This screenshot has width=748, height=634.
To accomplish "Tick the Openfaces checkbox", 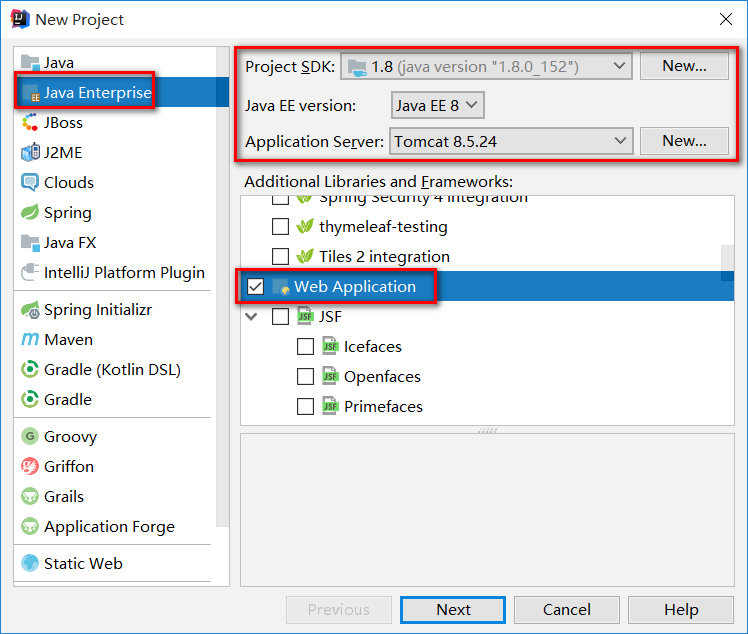I will 305,377.
